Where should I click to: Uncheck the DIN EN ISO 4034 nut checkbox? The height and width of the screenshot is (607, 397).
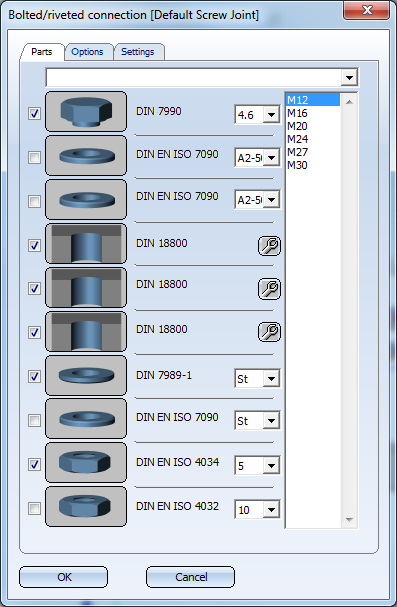click(x=34, y=464)
